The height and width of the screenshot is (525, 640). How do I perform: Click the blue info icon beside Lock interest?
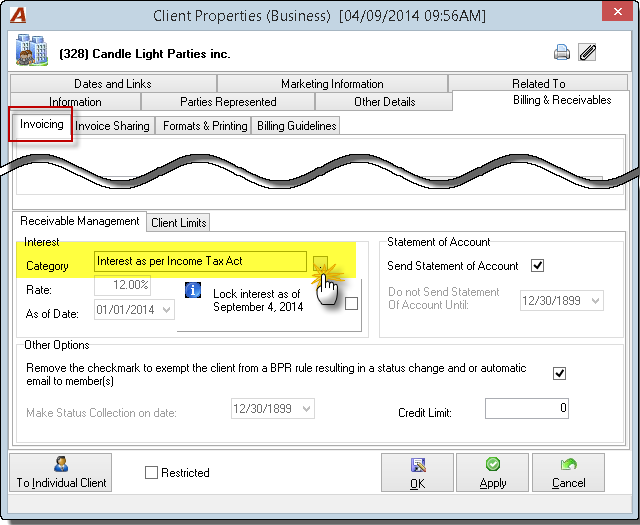[x=193, y=290]
